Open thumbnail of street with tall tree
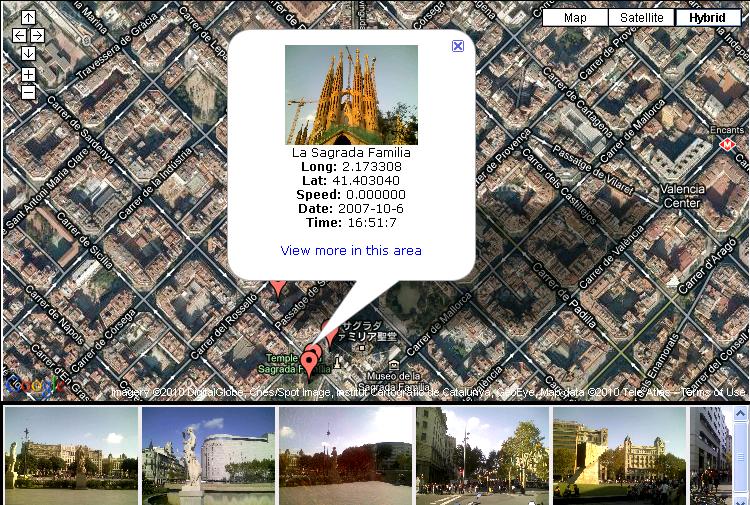 pos(482,455)
